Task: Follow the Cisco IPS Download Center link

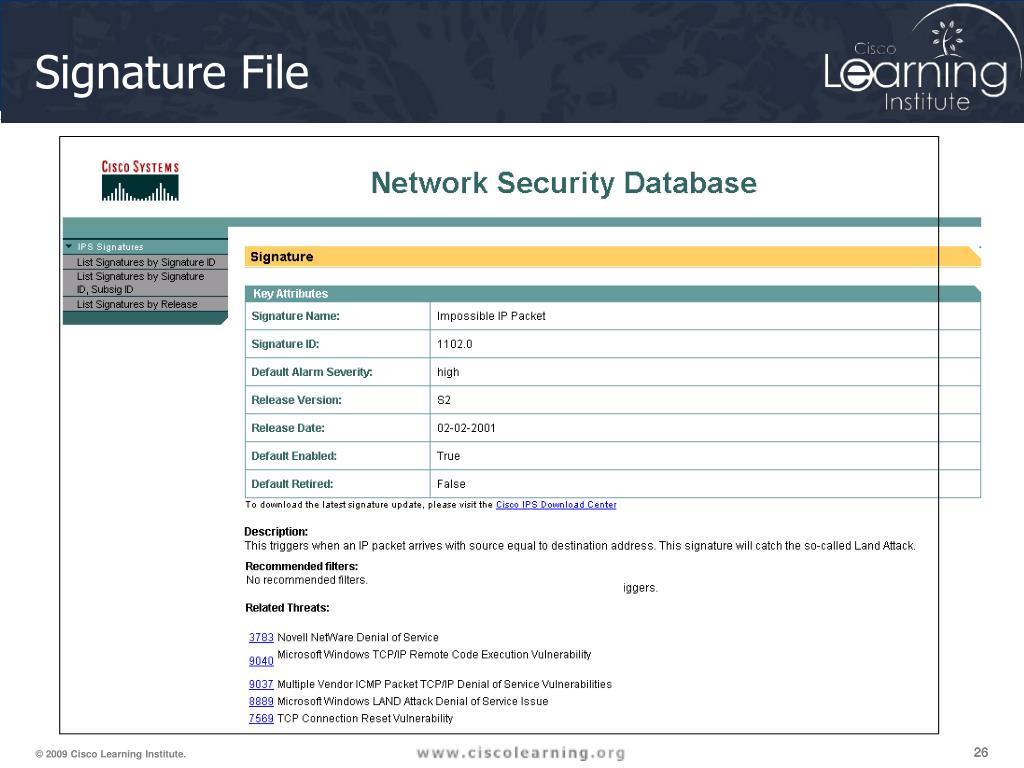Action: [x=556, y=505]
